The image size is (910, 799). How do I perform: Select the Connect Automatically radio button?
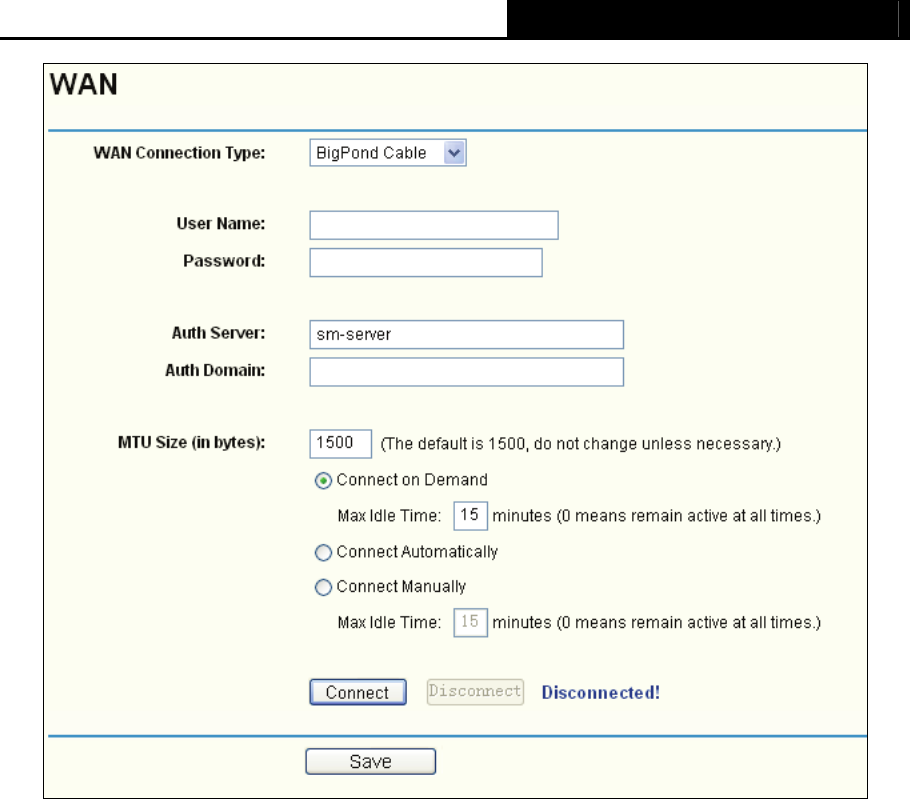tap(323, 552)
